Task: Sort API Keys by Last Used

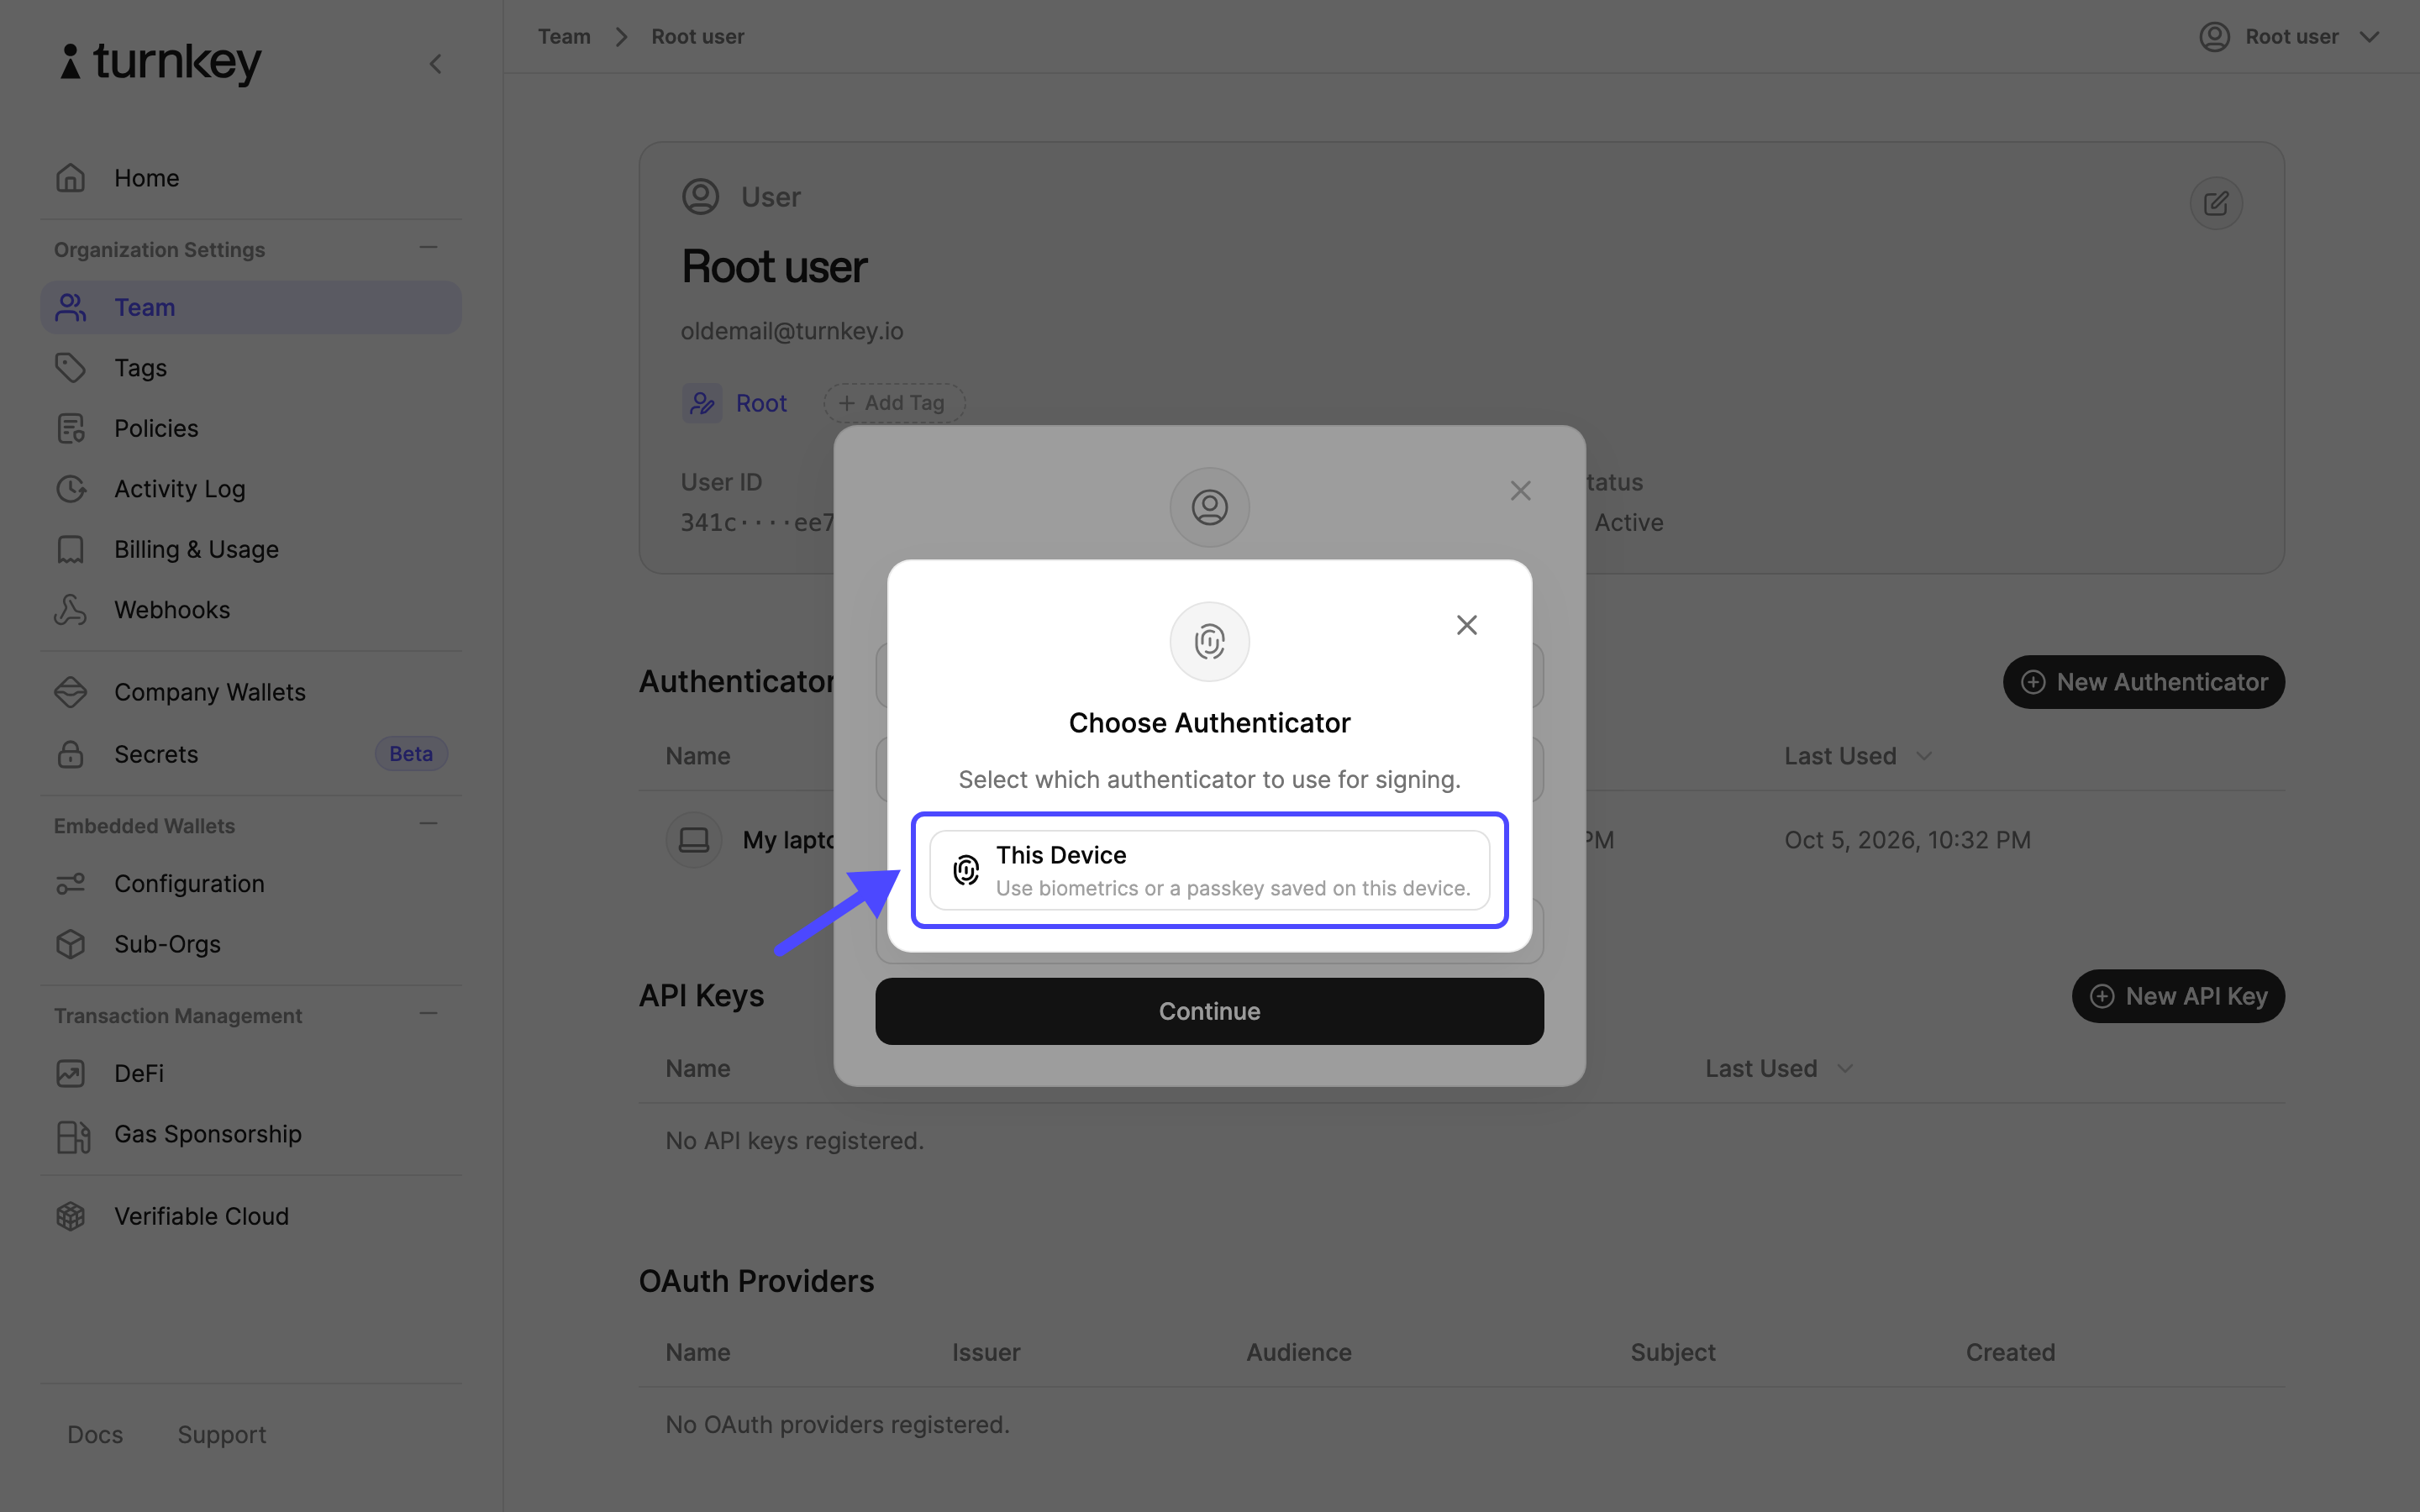Action: coord(1778,1069)
